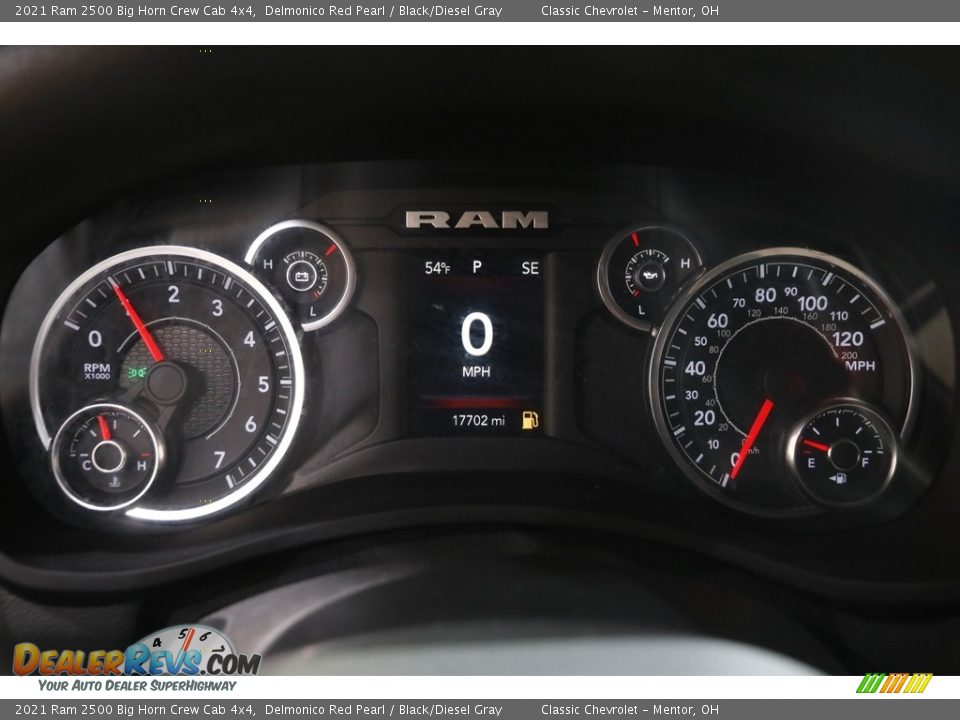The image size is (960, 720).
Task: Click the number 7 on the tachometer
Action: click(219, 459)
